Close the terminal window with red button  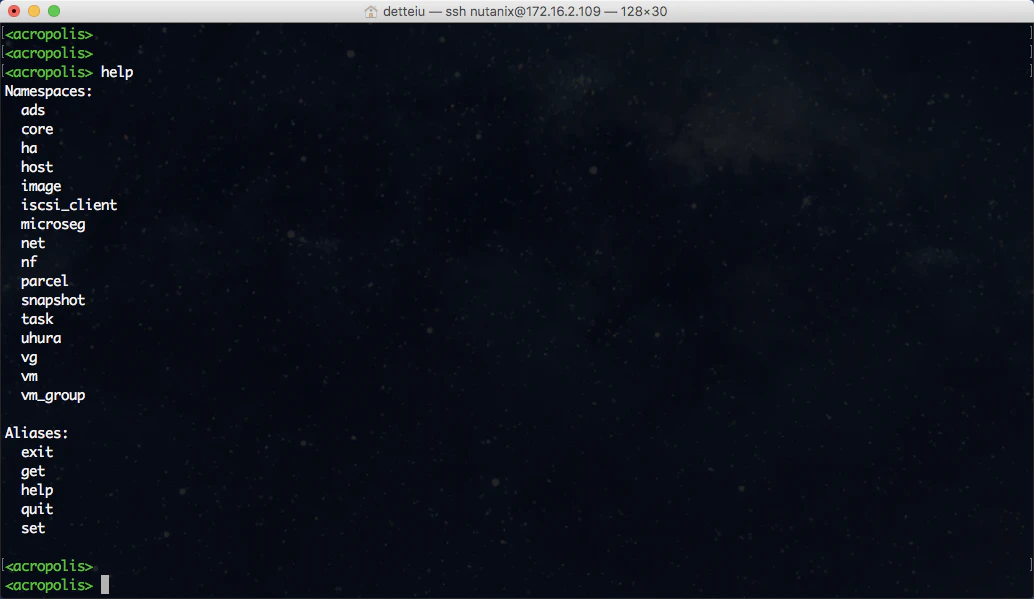point(14,11)
